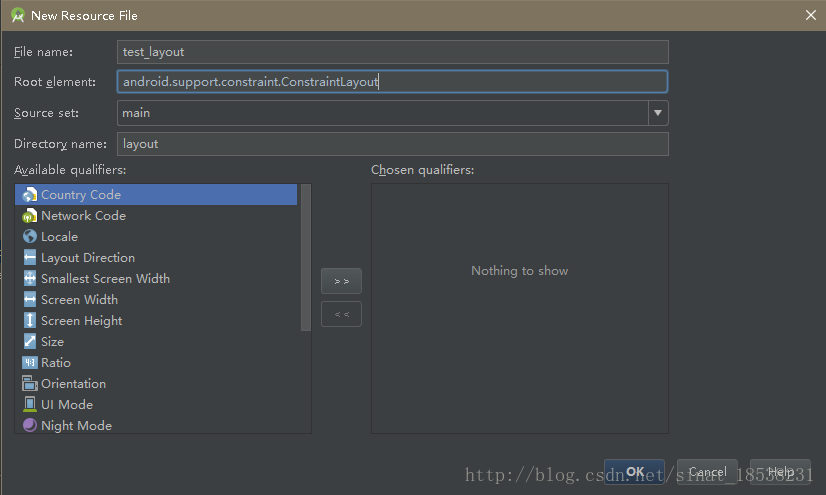Image resolution: width=826 pixels, height=495 pixels.
Task: Click the available qualifiers list scrollbar
Action: click(x=306, y=258)
